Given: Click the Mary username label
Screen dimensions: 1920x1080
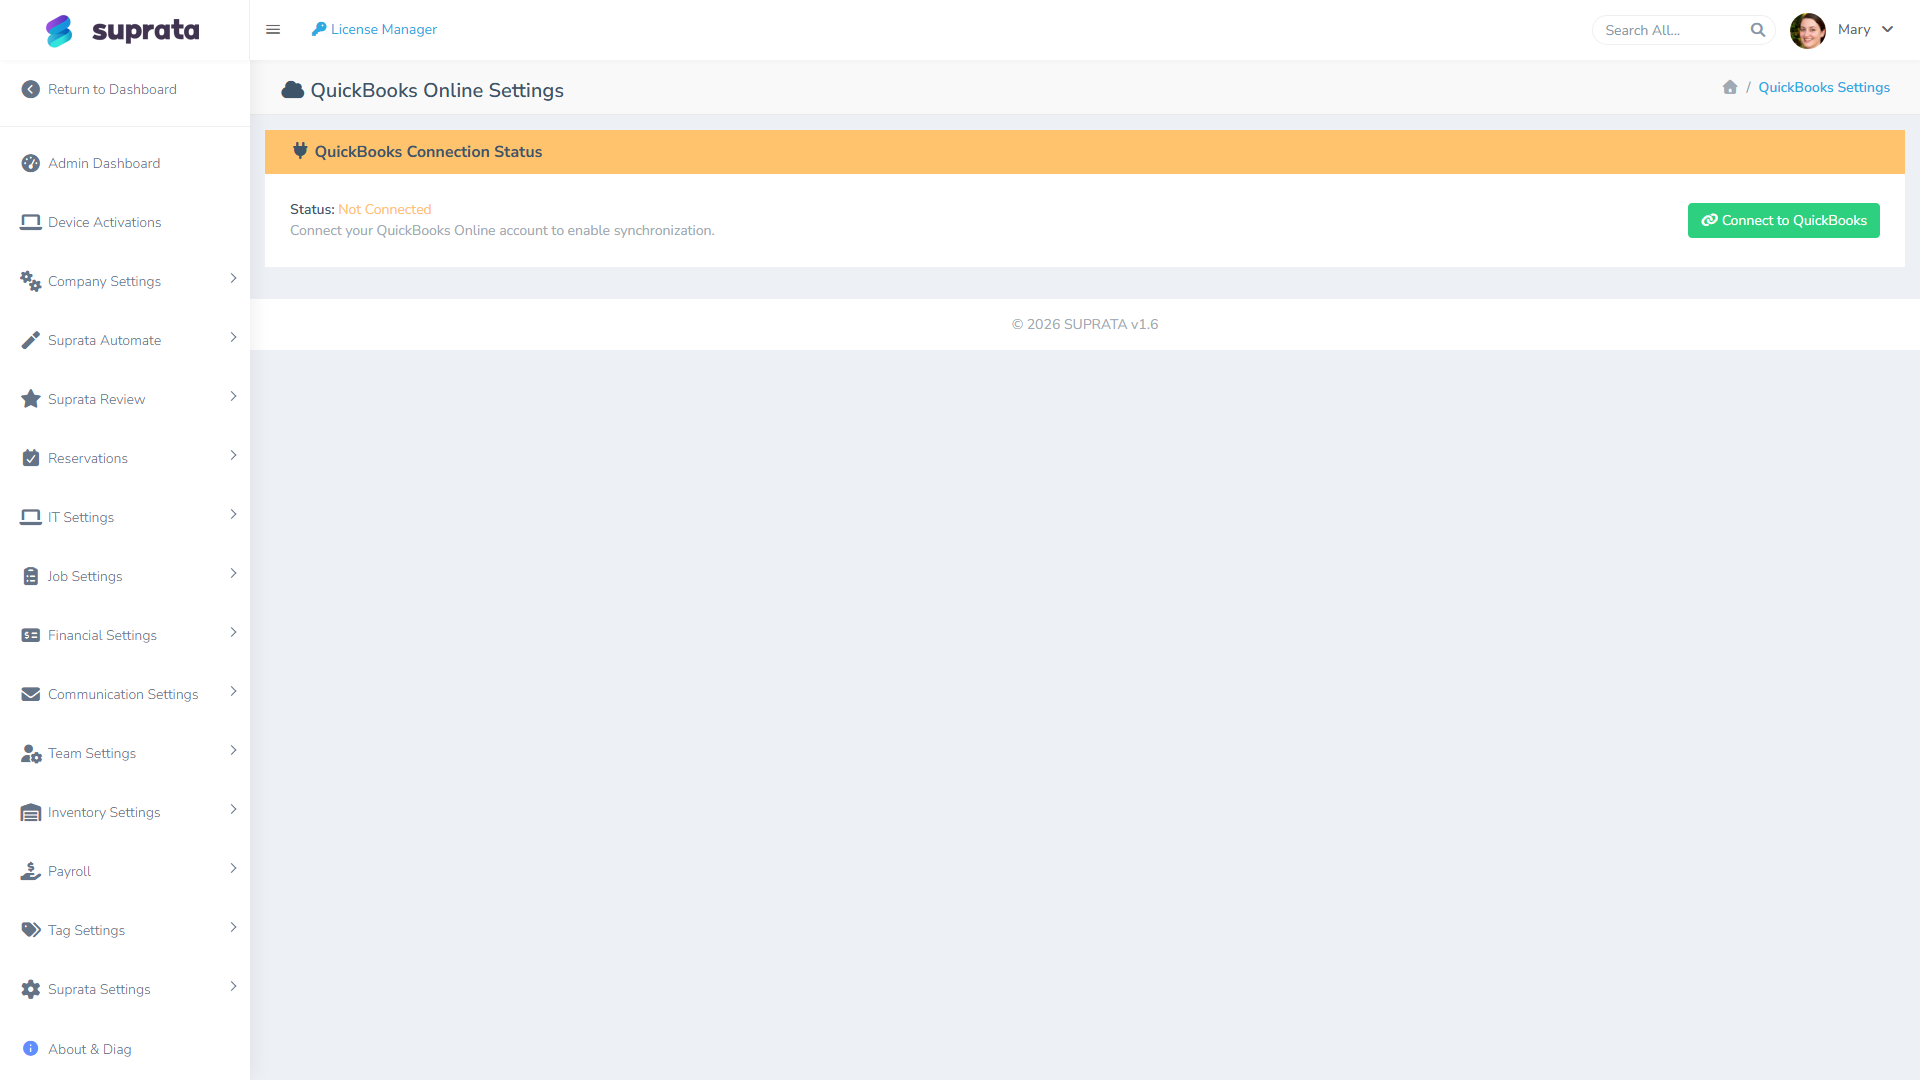Looking at the screenshot, I should pos(1854,29).
